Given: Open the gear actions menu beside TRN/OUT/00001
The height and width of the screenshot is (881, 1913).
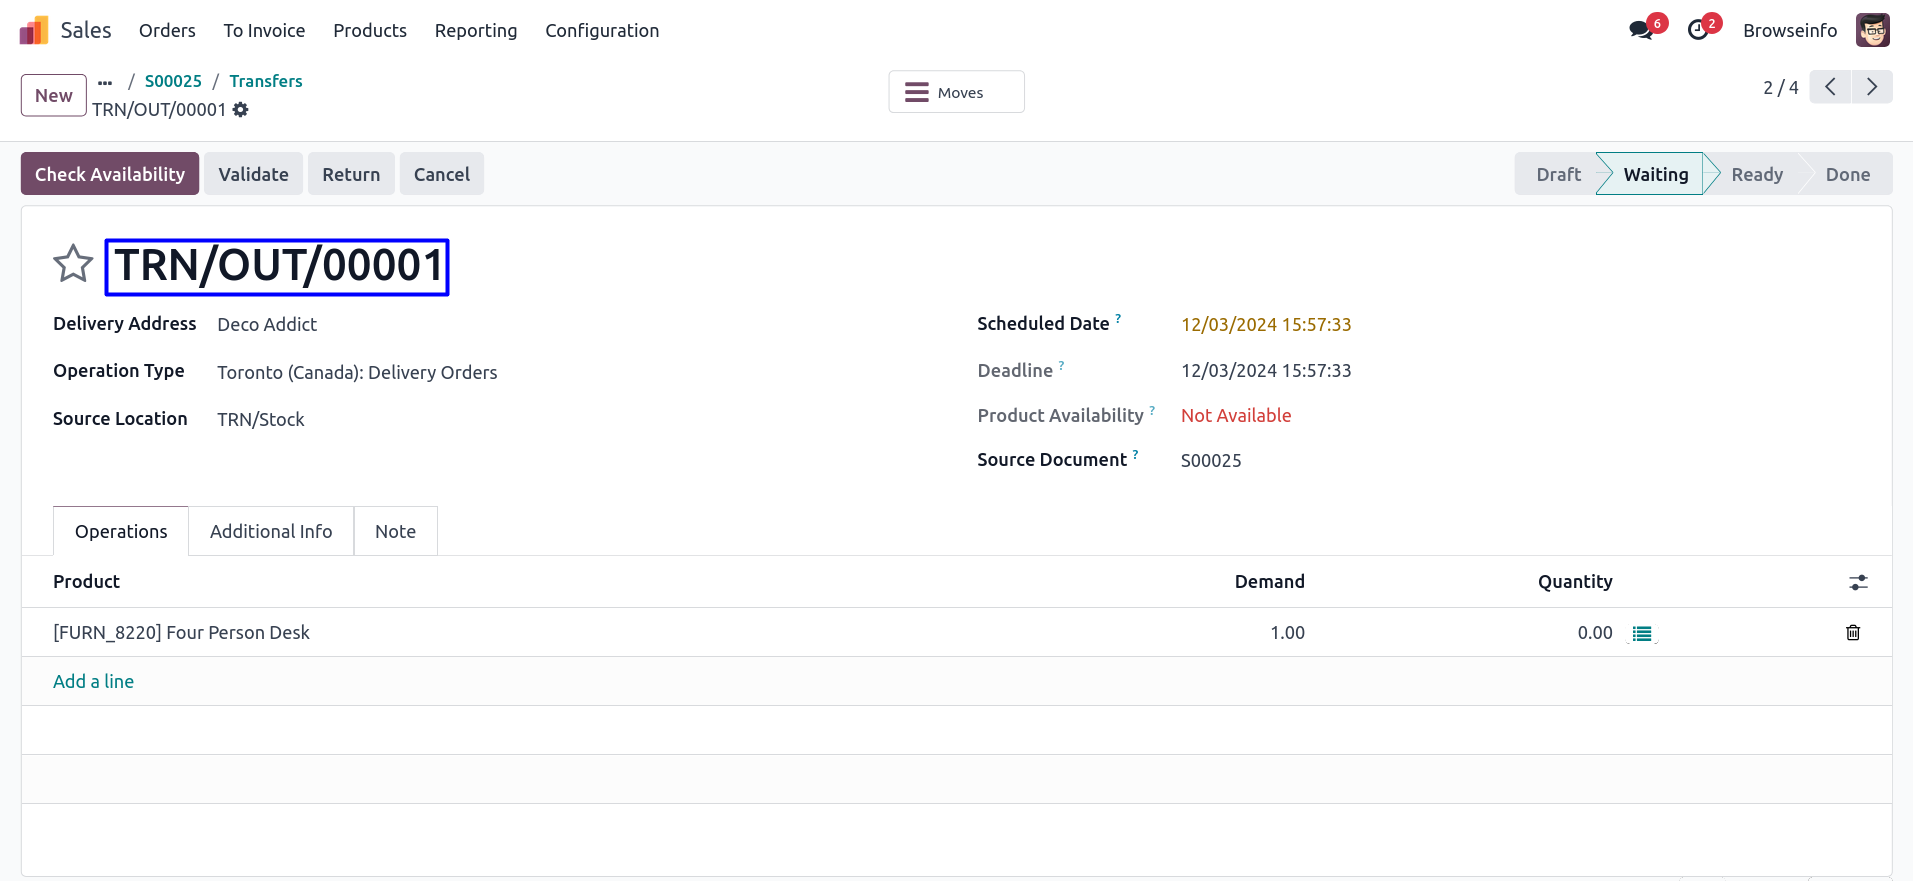Looking at the screenshot, I should point(241,110).
